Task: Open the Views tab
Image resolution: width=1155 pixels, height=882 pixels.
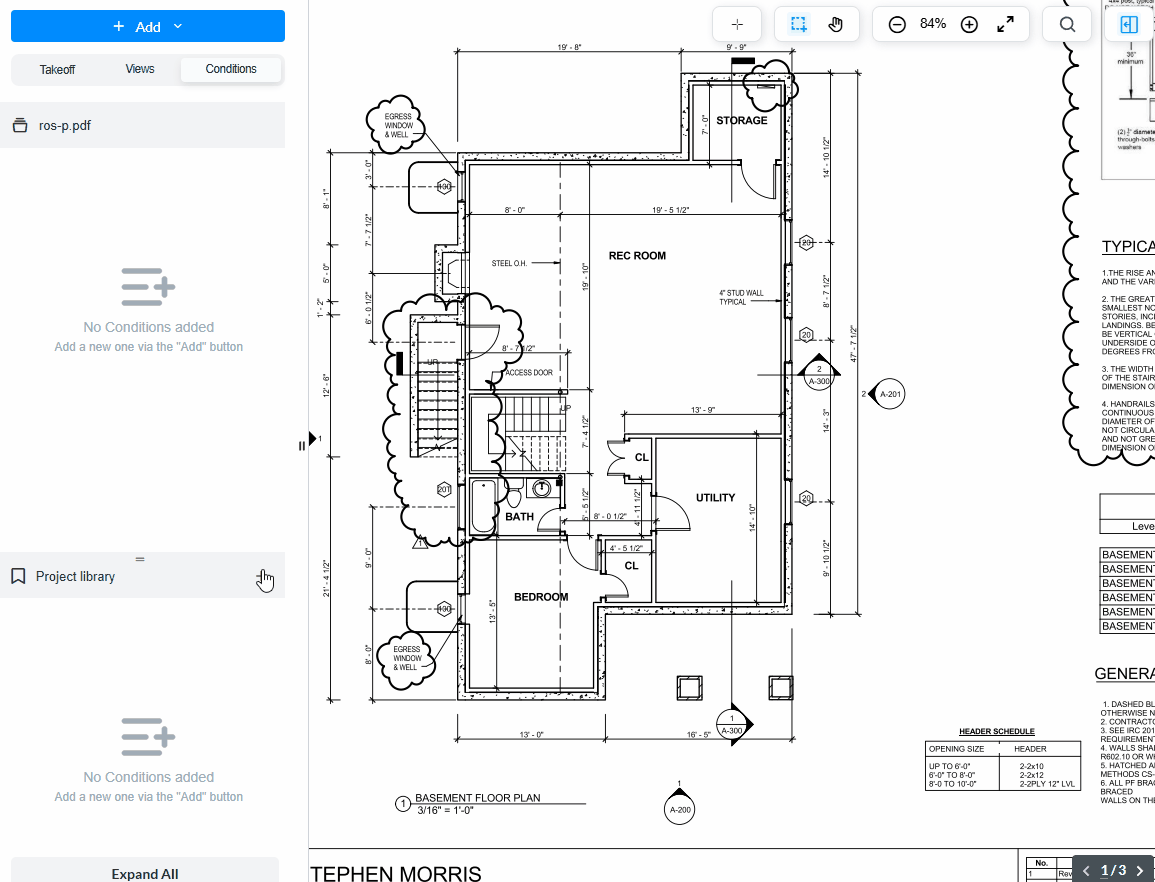Action: coord(140,69)
